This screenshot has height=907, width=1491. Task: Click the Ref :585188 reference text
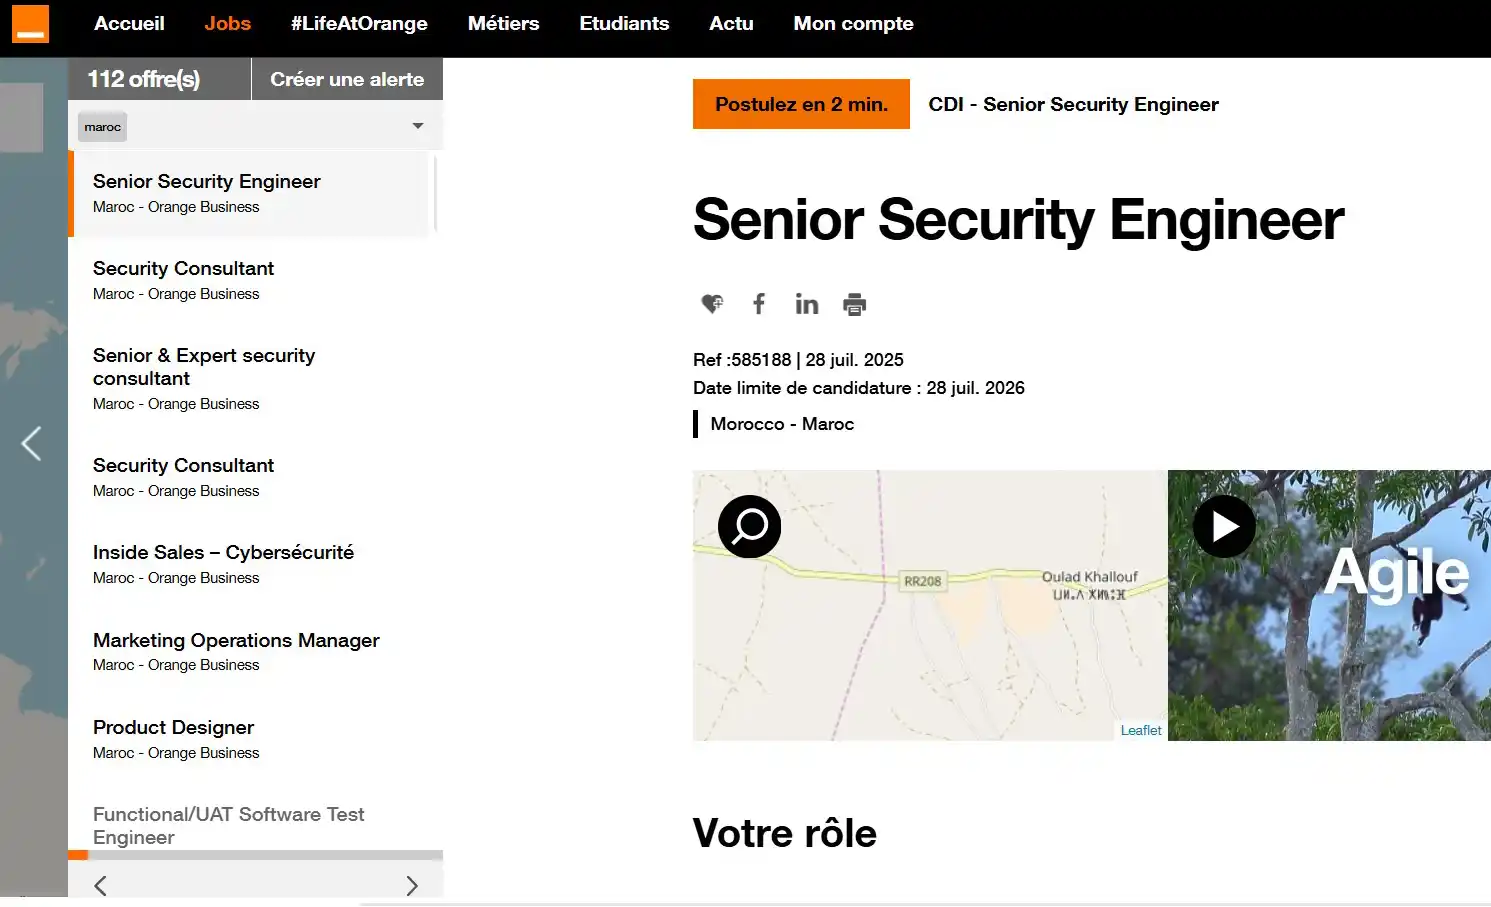(742, 360)
